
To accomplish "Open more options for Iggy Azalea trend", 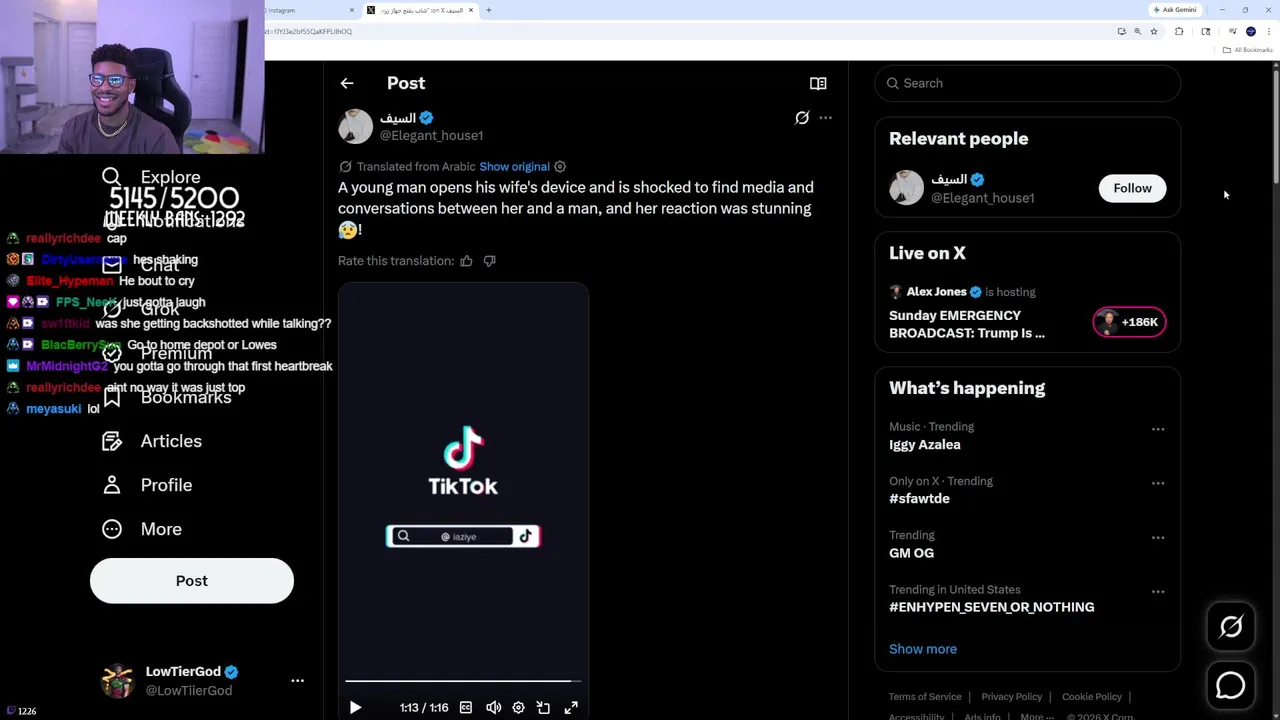I will coord(1158,429).
